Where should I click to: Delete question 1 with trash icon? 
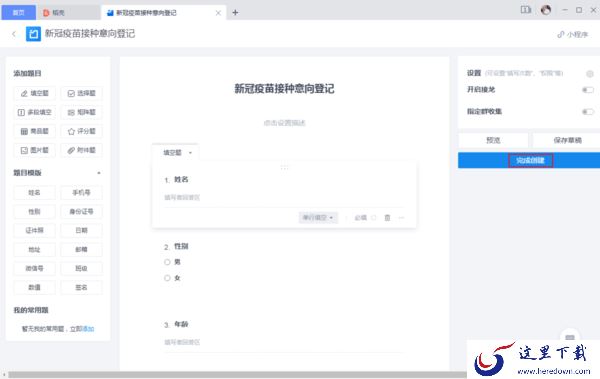[387, 217]
